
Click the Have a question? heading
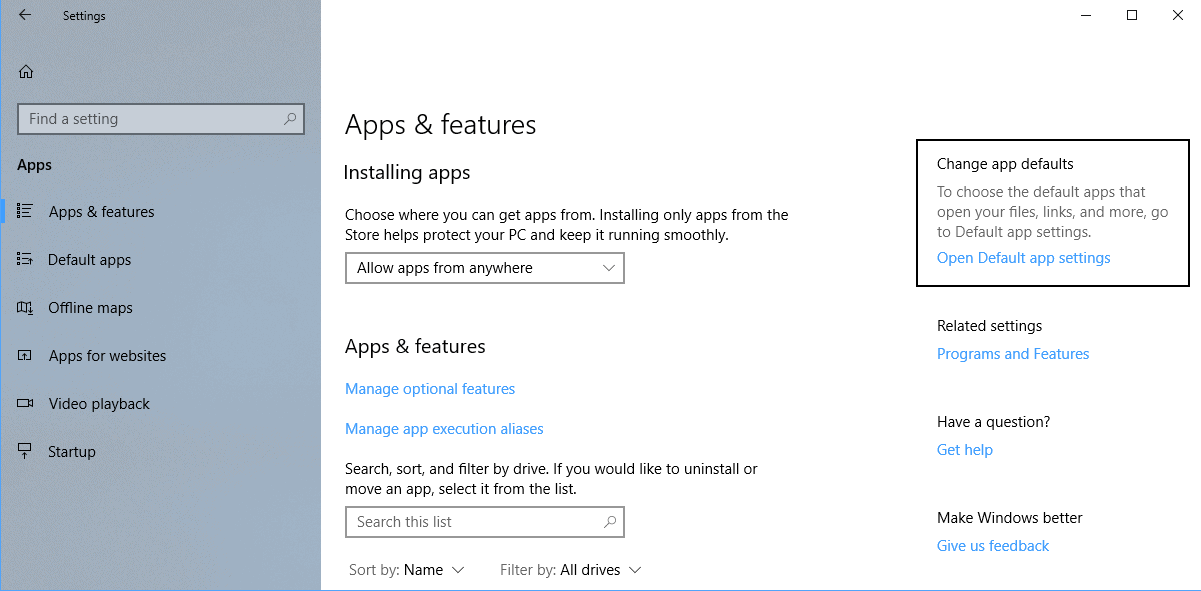(993, 422)
